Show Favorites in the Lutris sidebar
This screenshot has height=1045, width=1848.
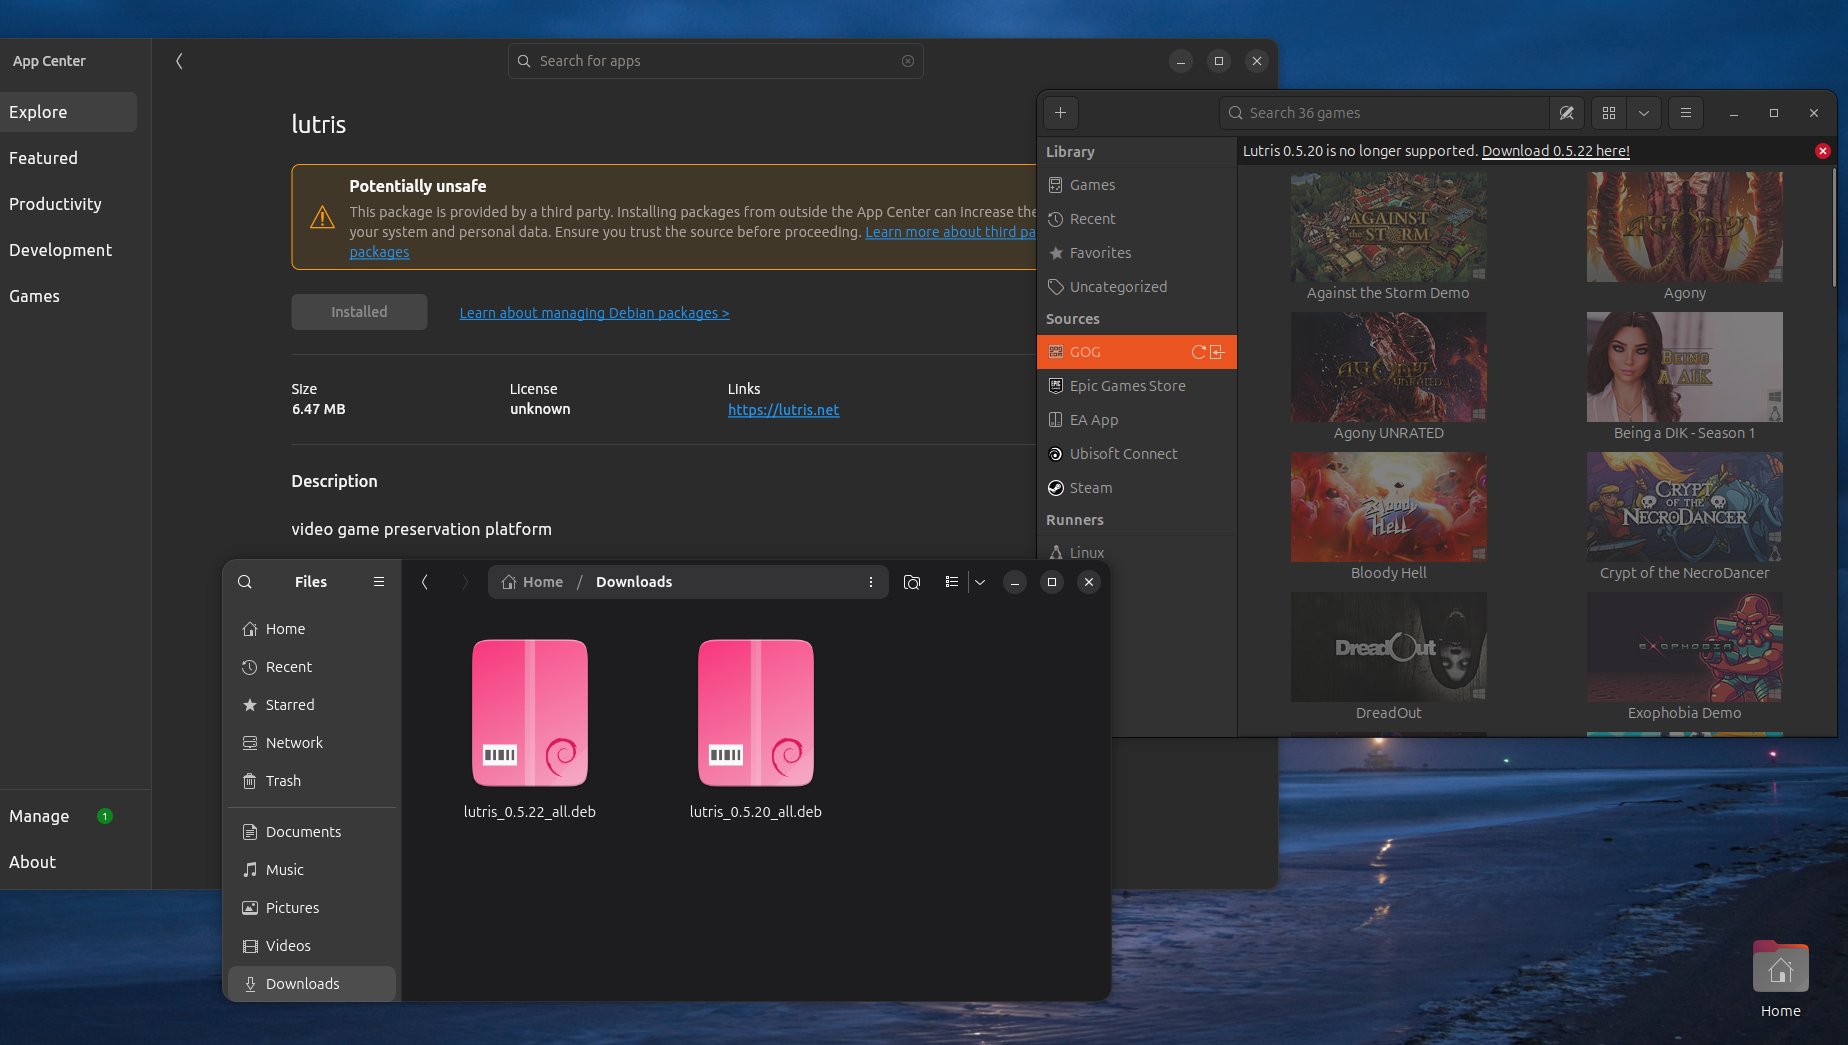tap(1137, 253)
